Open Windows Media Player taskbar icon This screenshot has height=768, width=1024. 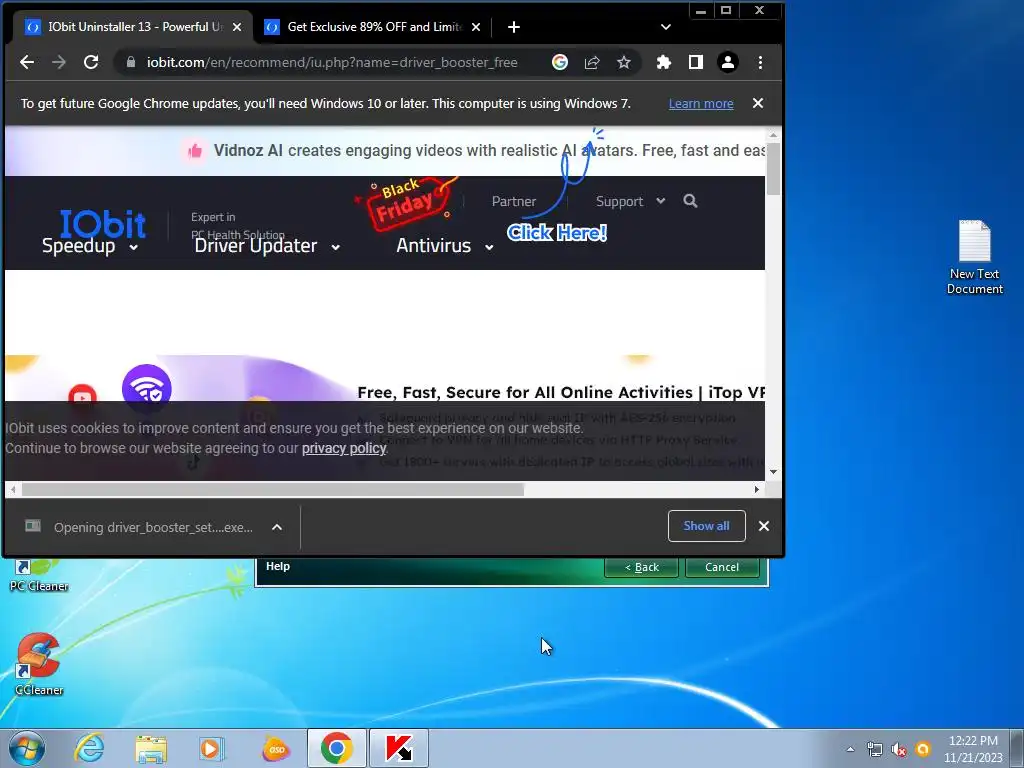point(212,748)
